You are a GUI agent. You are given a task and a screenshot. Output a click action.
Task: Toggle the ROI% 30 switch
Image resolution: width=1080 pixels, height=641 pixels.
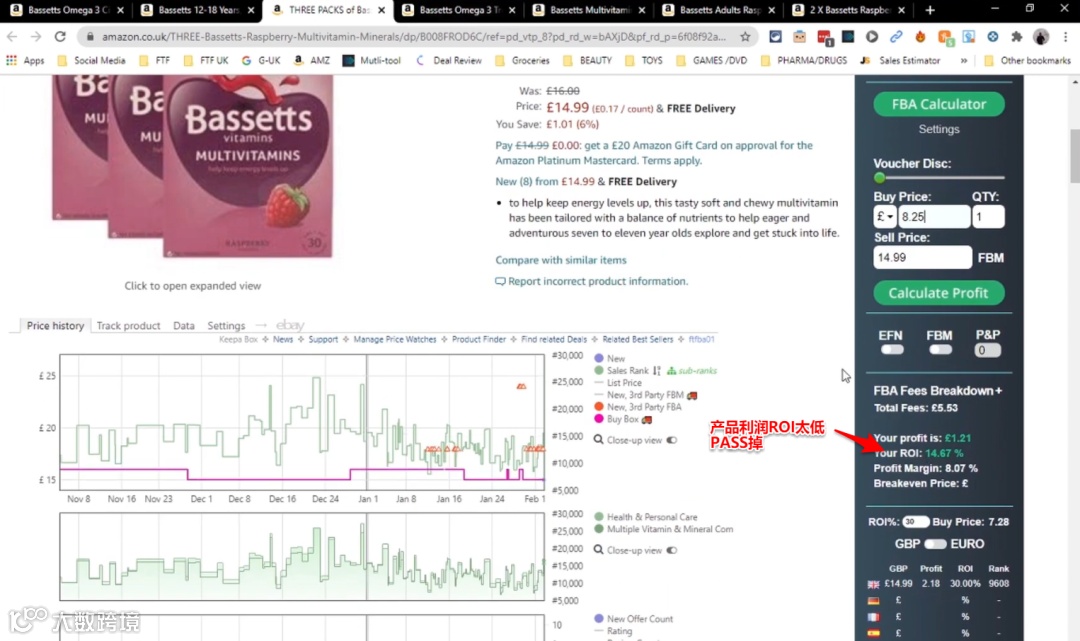[x=915, y=522]
